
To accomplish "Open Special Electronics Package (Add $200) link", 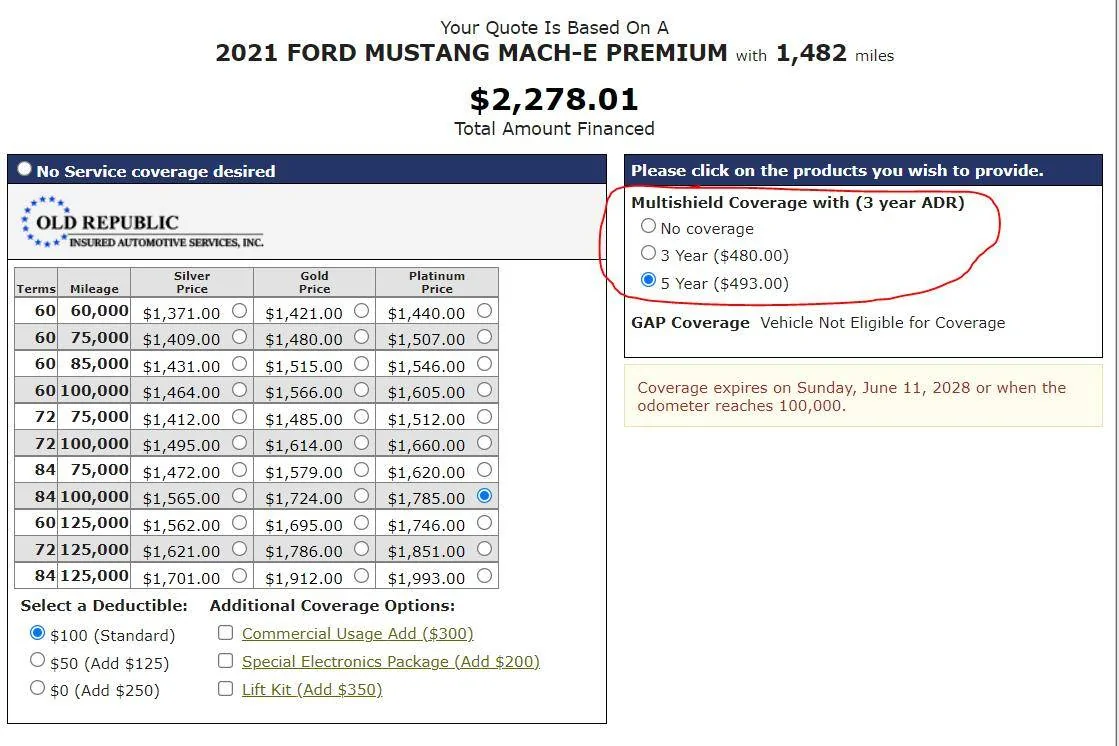I will point(391,662).
